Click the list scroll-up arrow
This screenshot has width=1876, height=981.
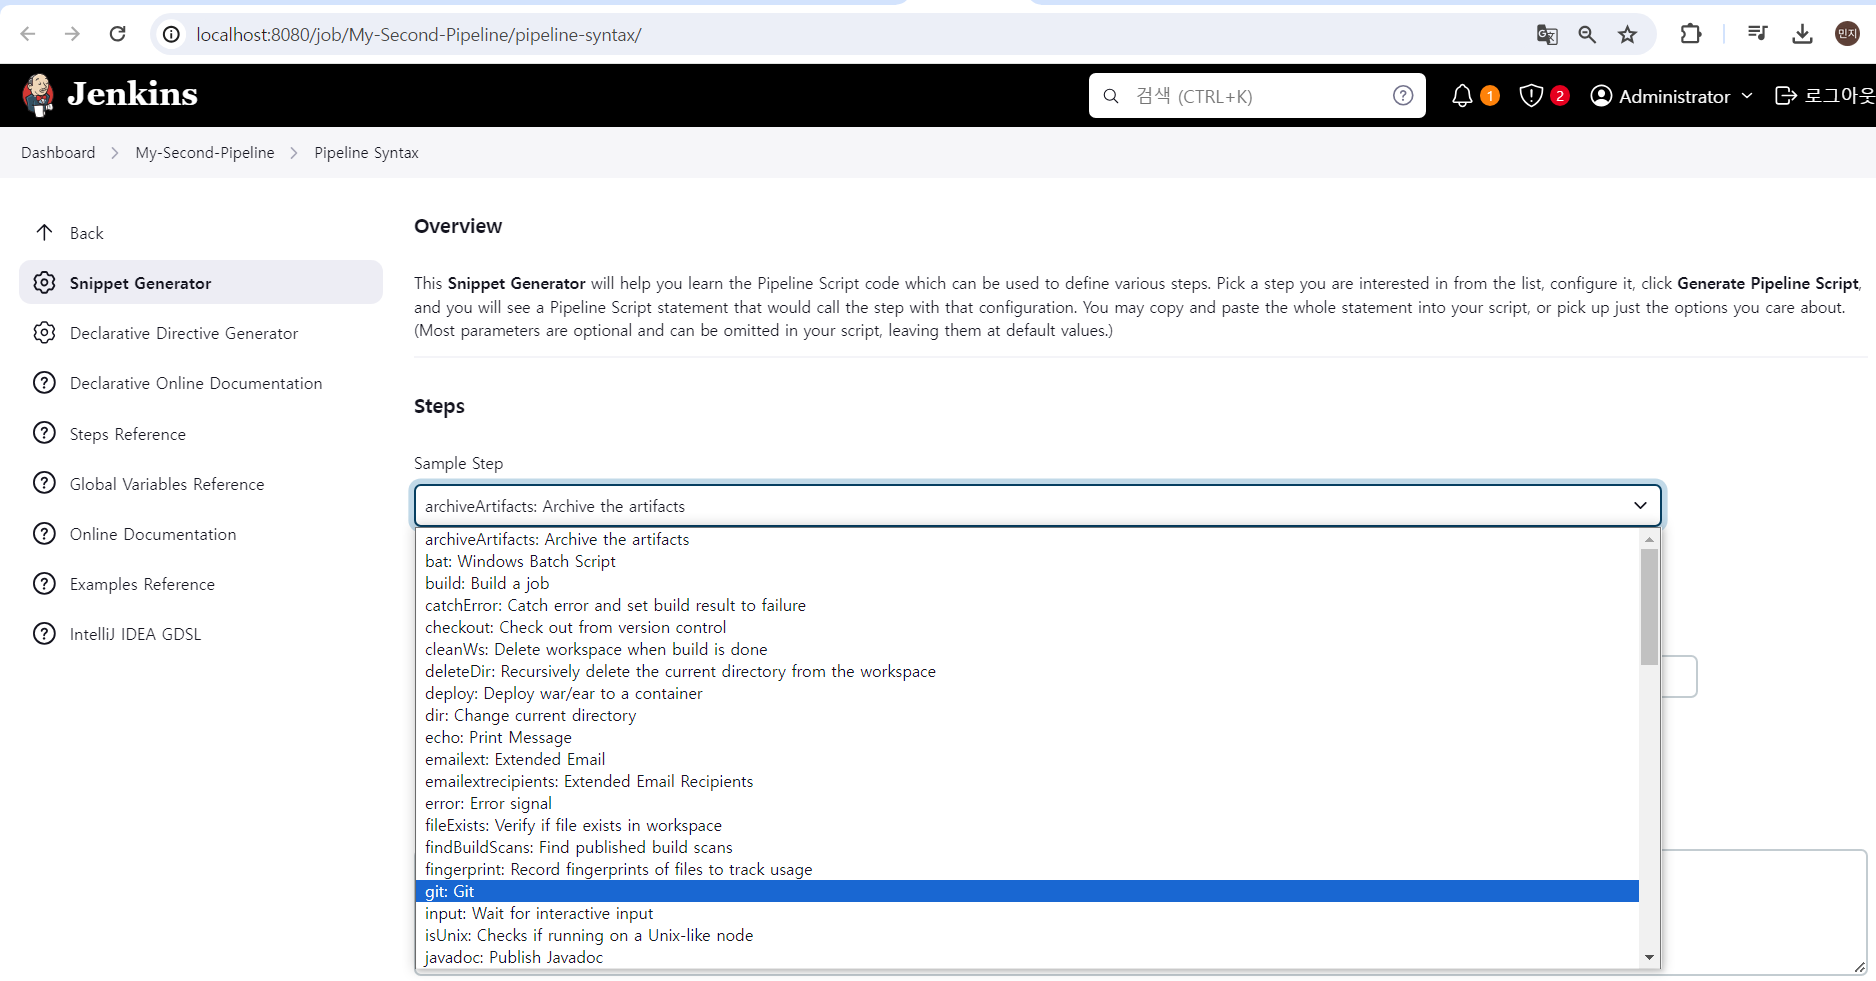coord(1649,539)
